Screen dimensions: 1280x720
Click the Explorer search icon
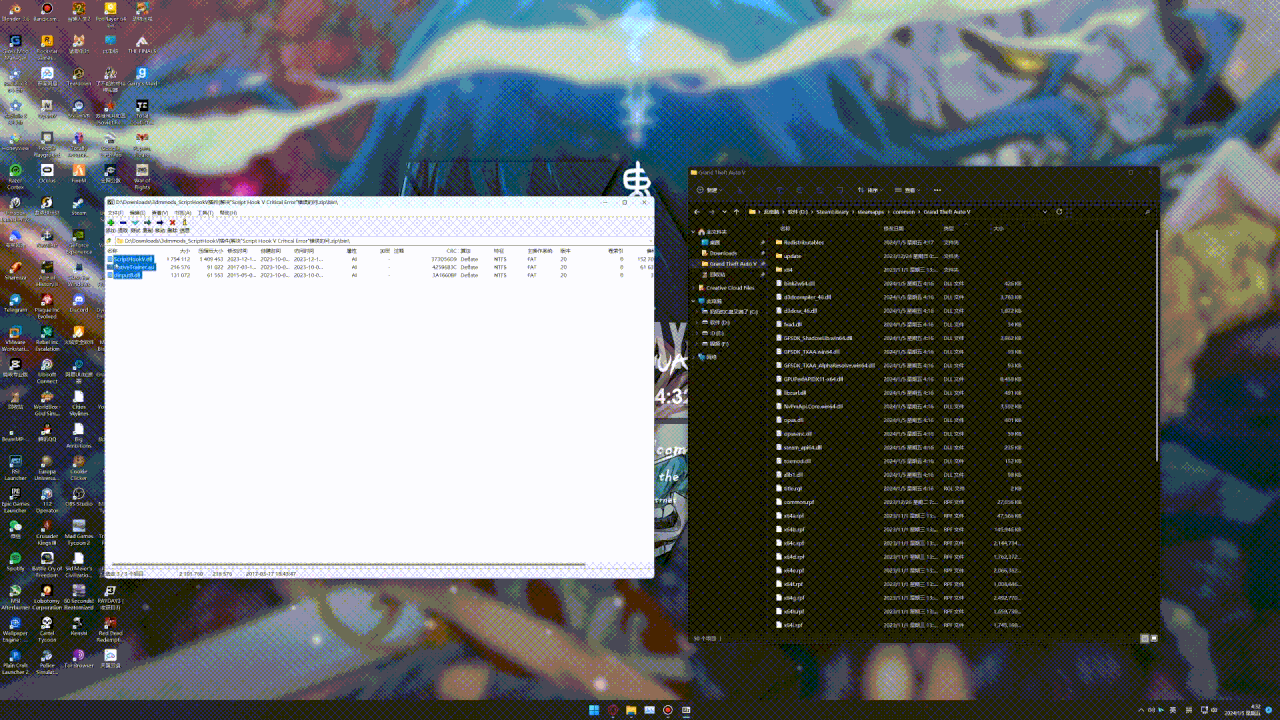1147,212
